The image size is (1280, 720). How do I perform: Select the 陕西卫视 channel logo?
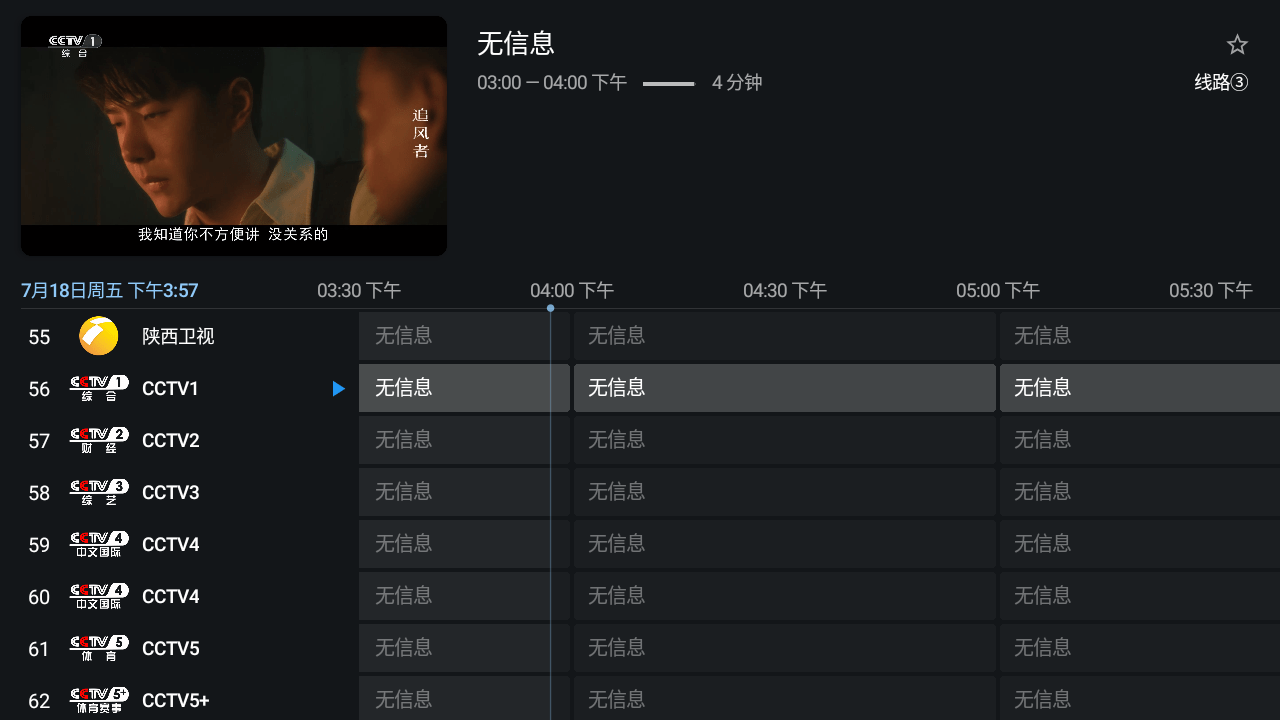pos(98,336)
